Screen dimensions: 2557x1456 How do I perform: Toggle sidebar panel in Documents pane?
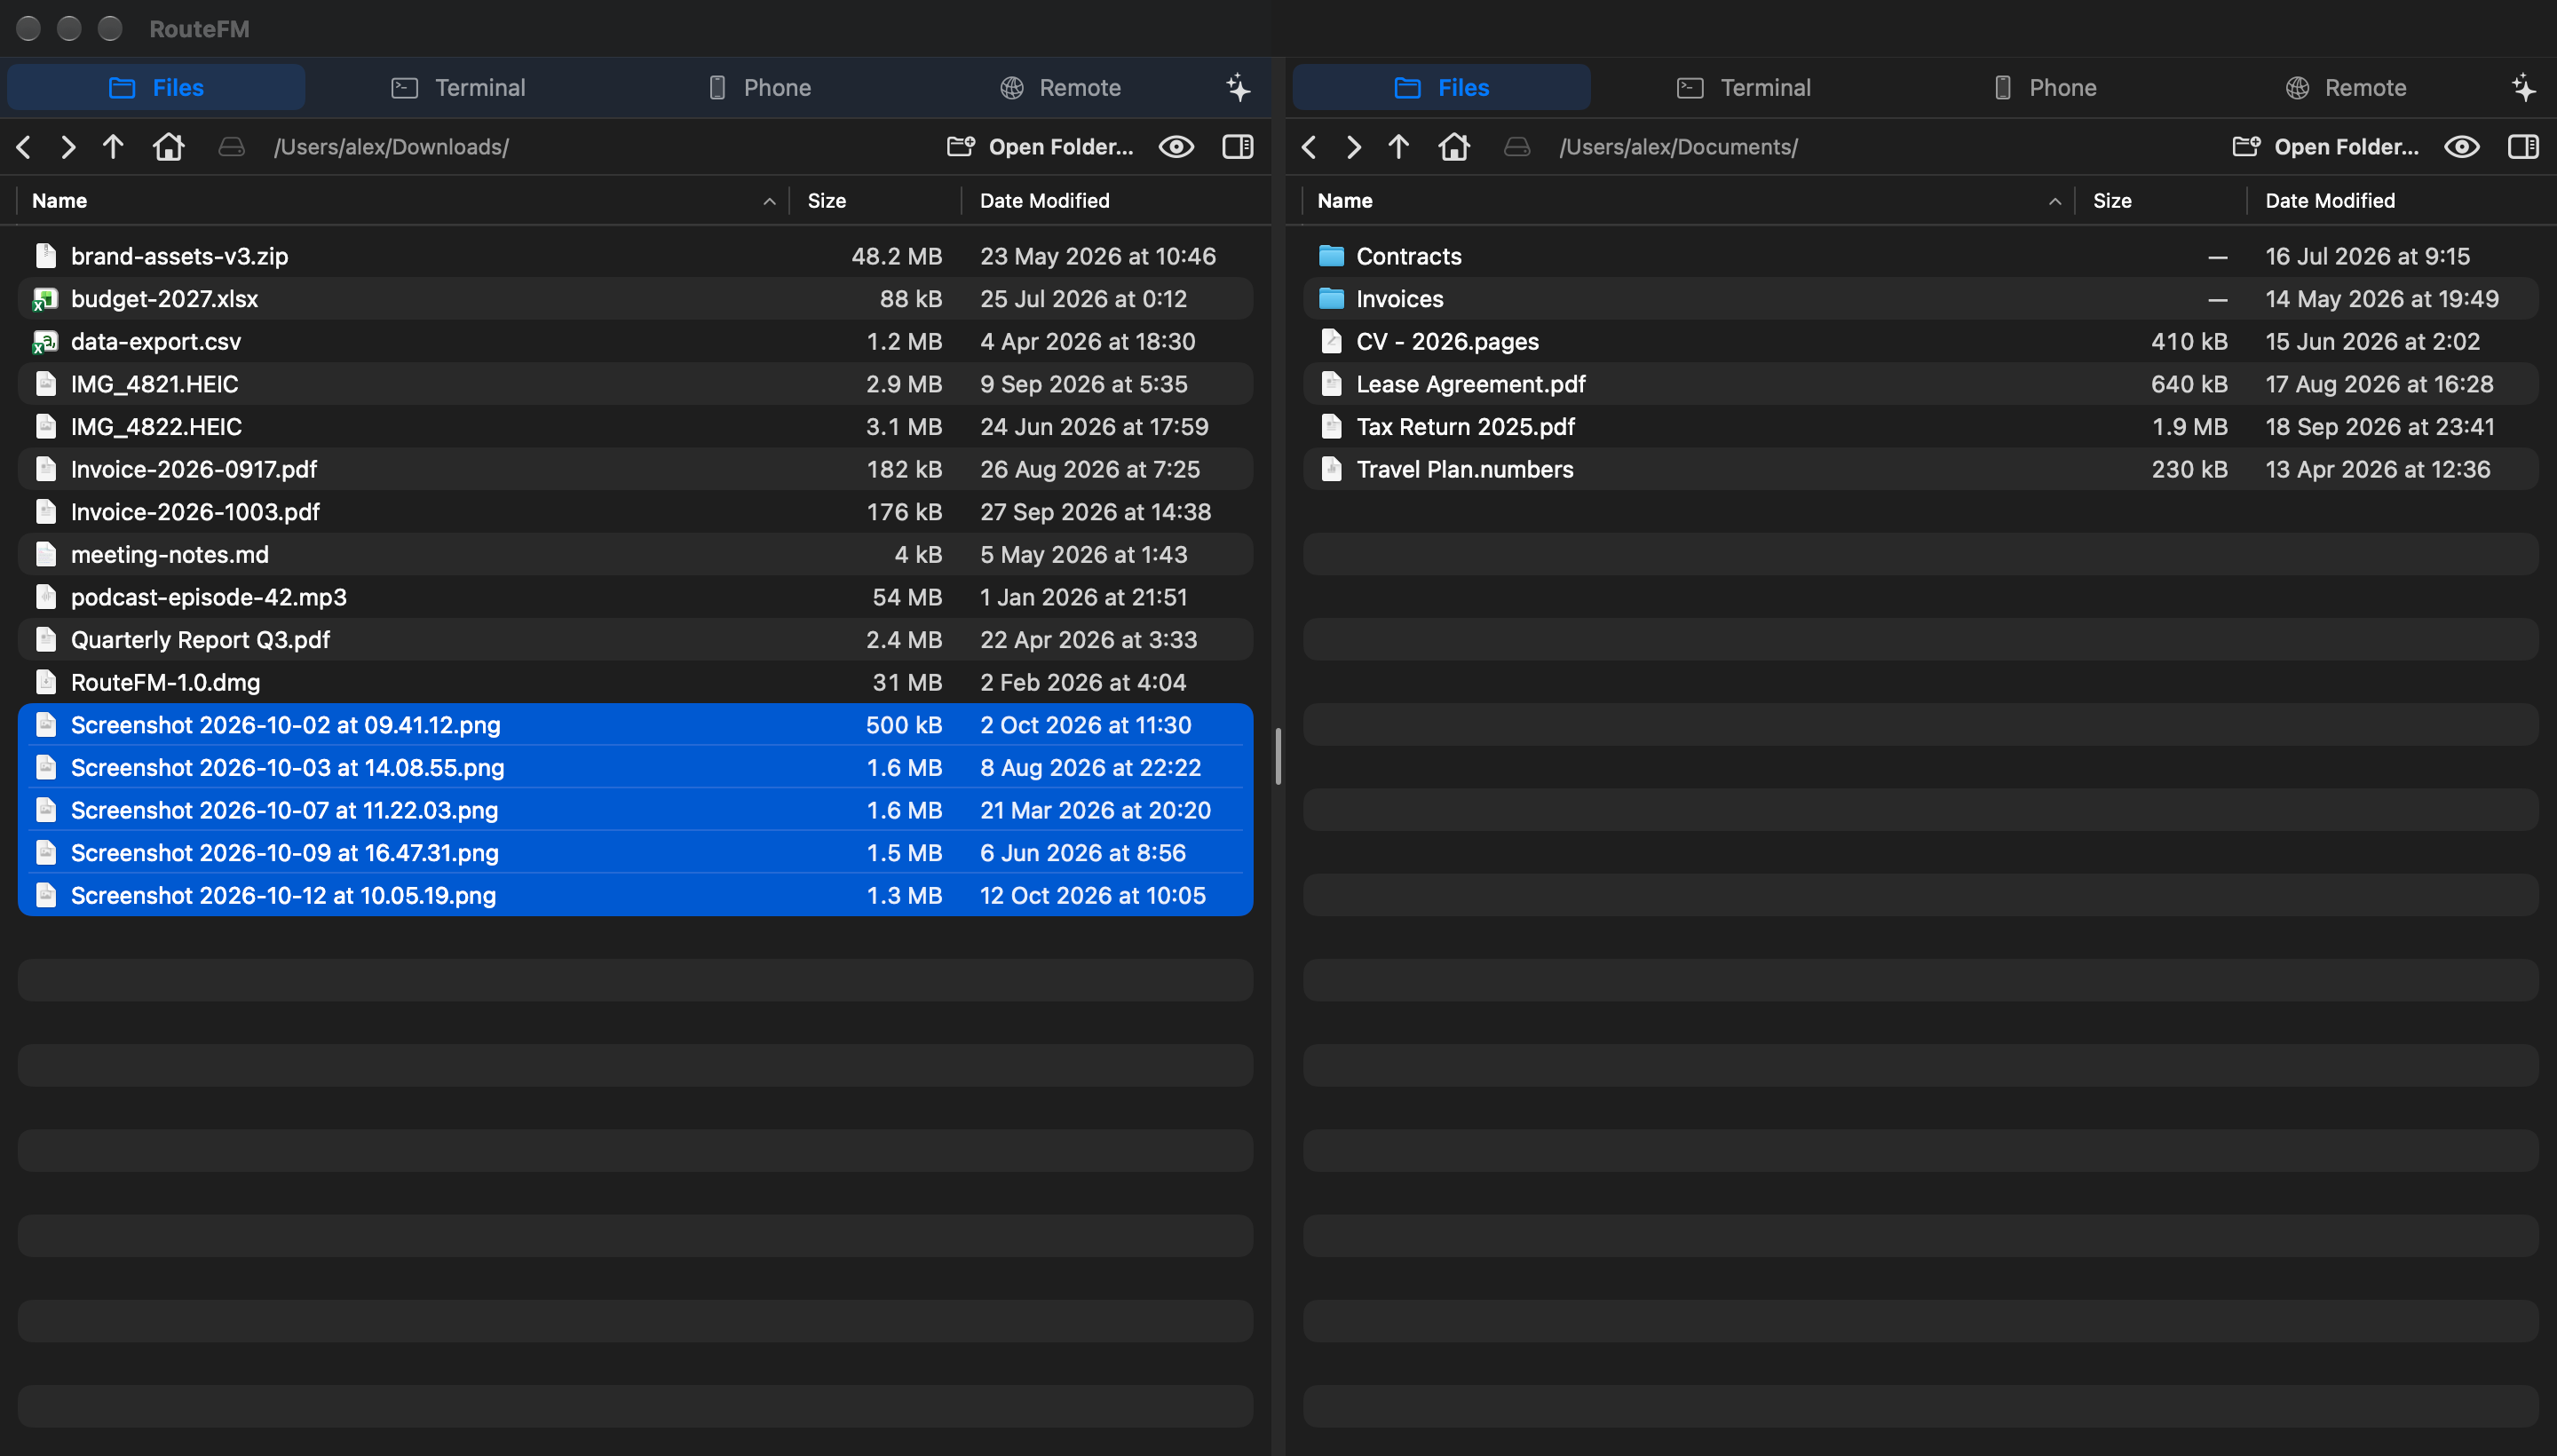pyautogui.click(x=2523, y=147)
